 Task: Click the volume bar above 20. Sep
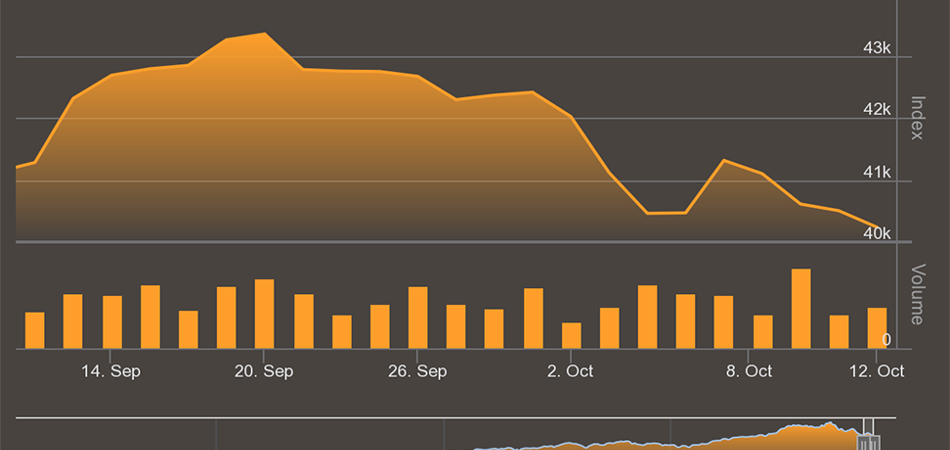265,314
